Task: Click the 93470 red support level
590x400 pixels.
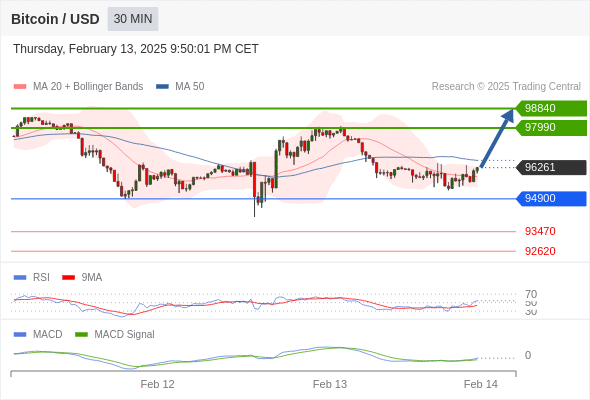Action: click(x=540, y=231)
